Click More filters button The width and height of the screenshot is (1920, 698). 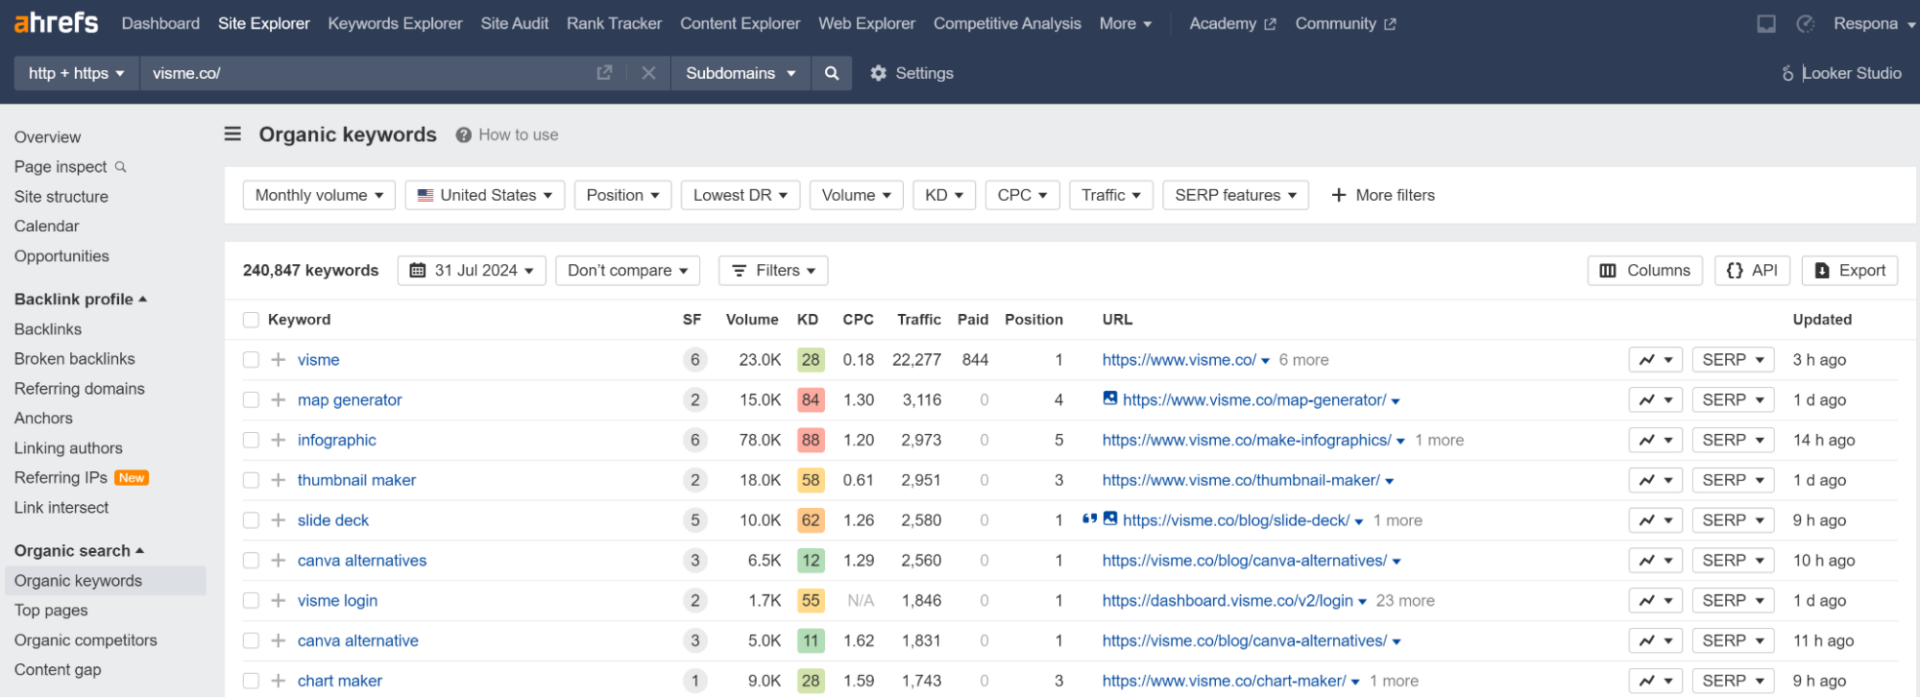pos(1383,195)
